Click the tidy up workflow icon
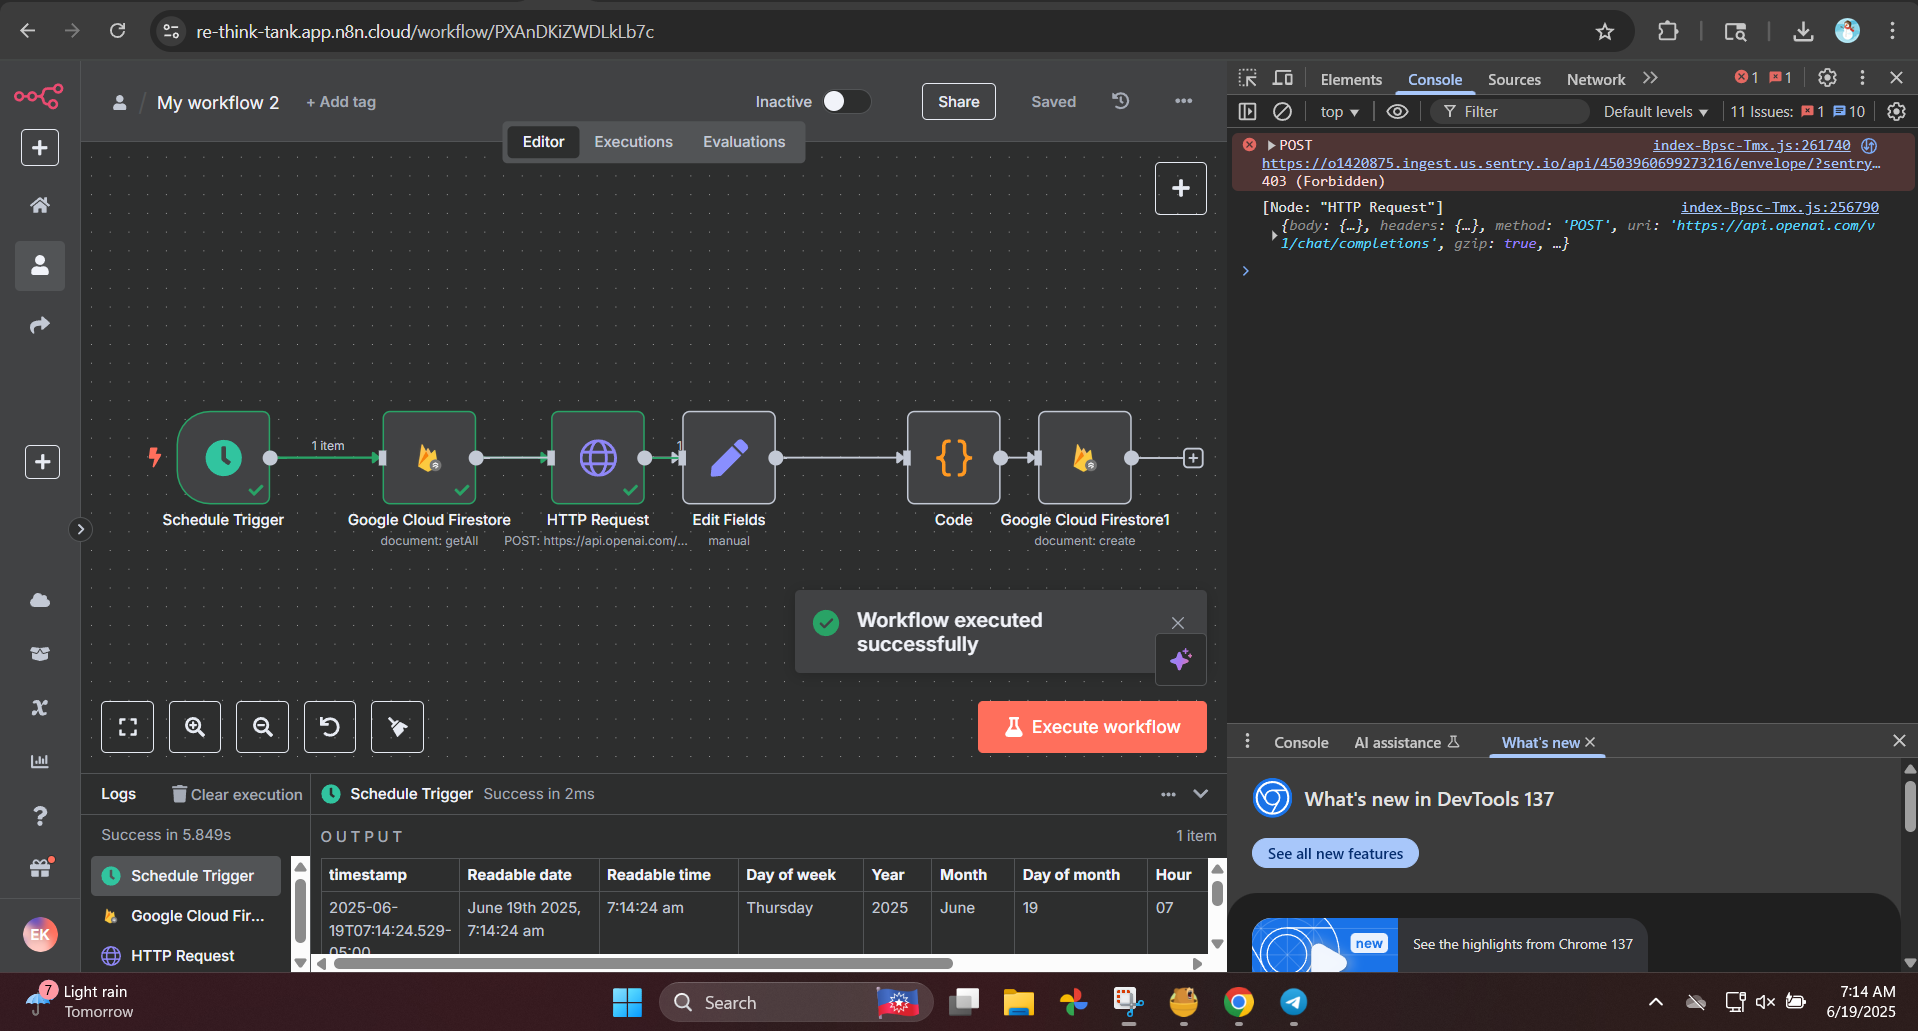Viewport: 1918px width, 1031px height. click(x=397, y=727)
